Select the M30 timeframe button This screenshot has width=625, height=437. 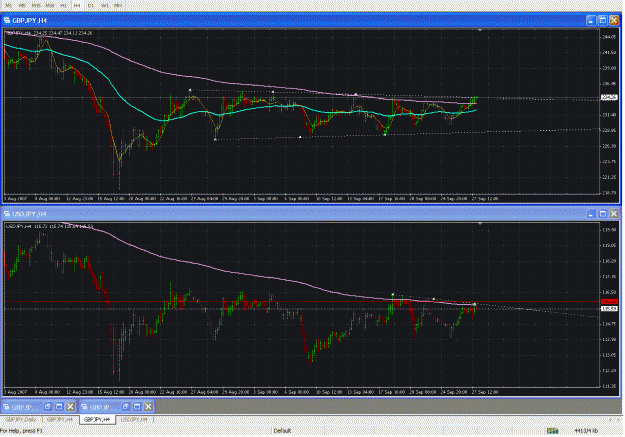click(x=50, y=6)
